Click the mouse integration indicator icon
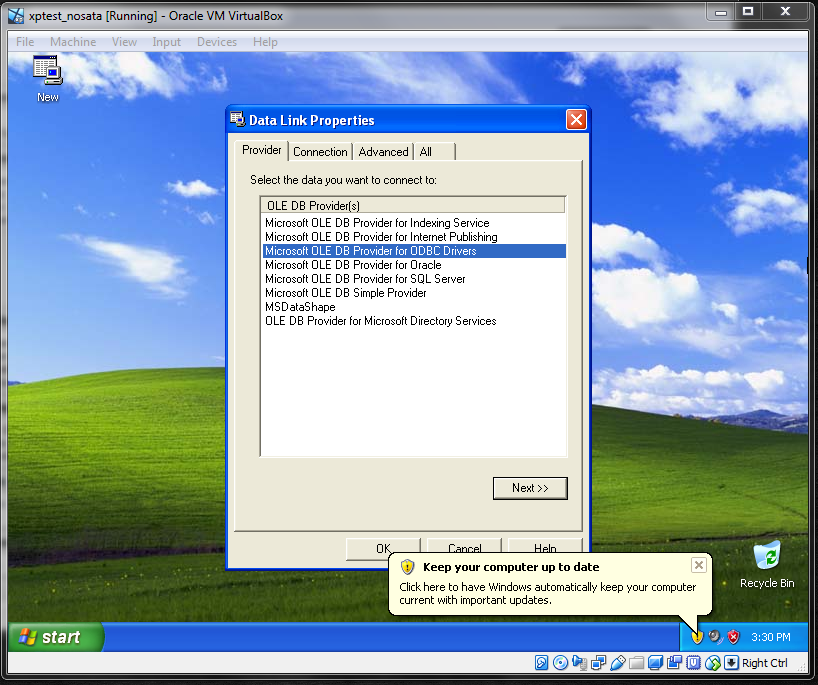This screenshot has height=685, width=818. 713,663
